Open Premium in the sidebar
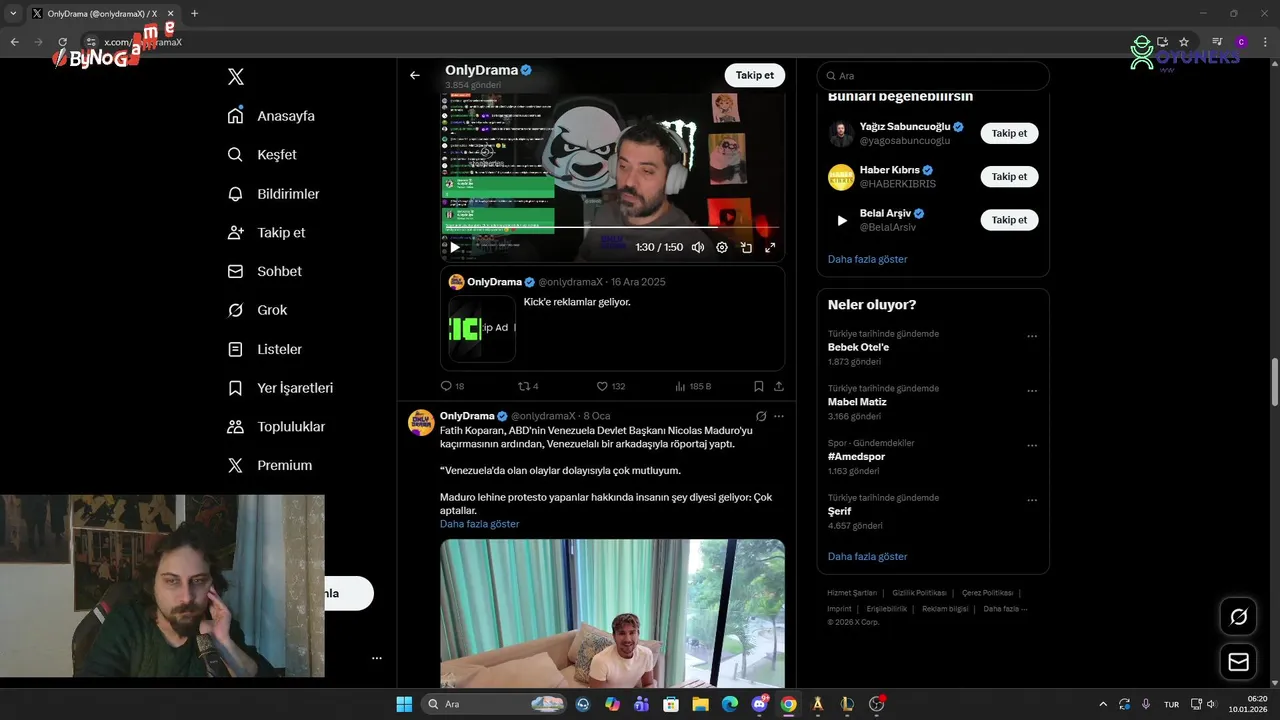Image resolution: width=1280 pixels, height=720 pixels. (x=269, y=465)
